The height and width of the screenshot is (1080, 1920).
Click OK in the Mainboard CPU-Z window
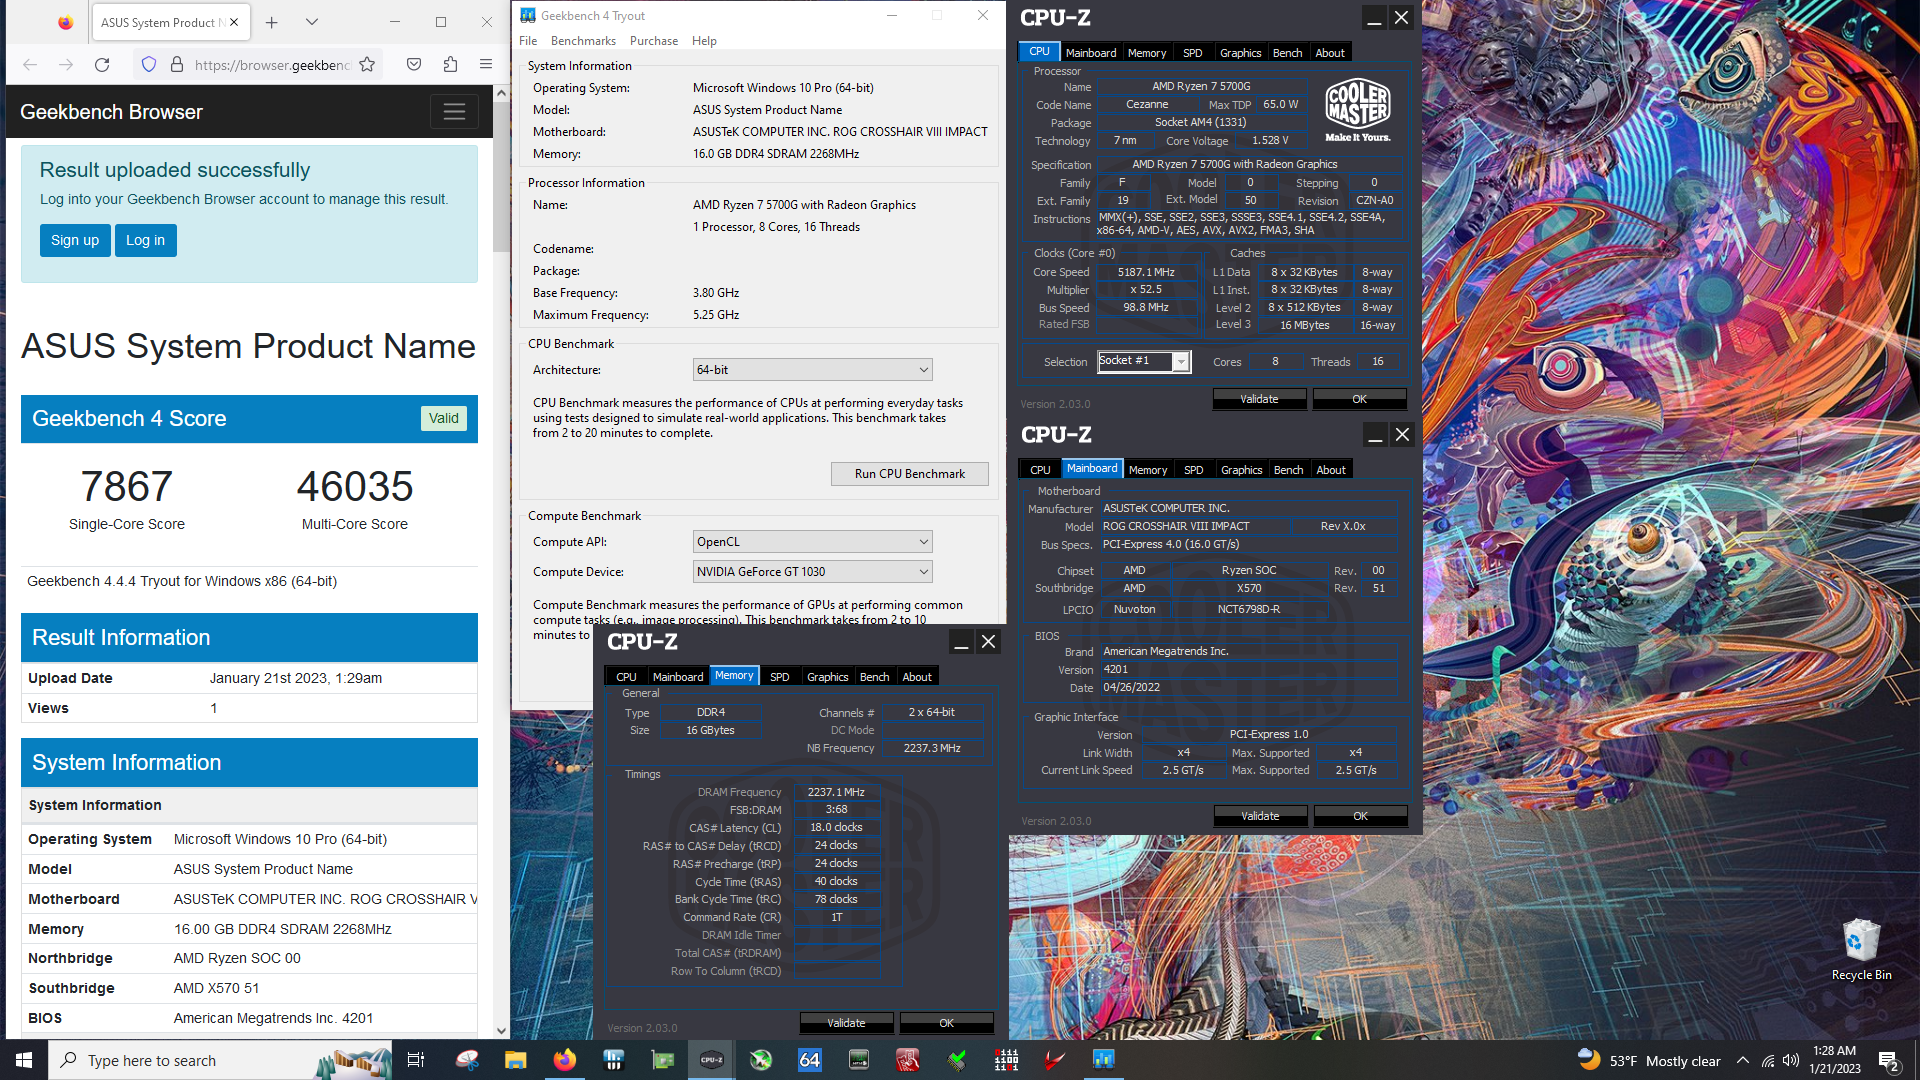1360,816
